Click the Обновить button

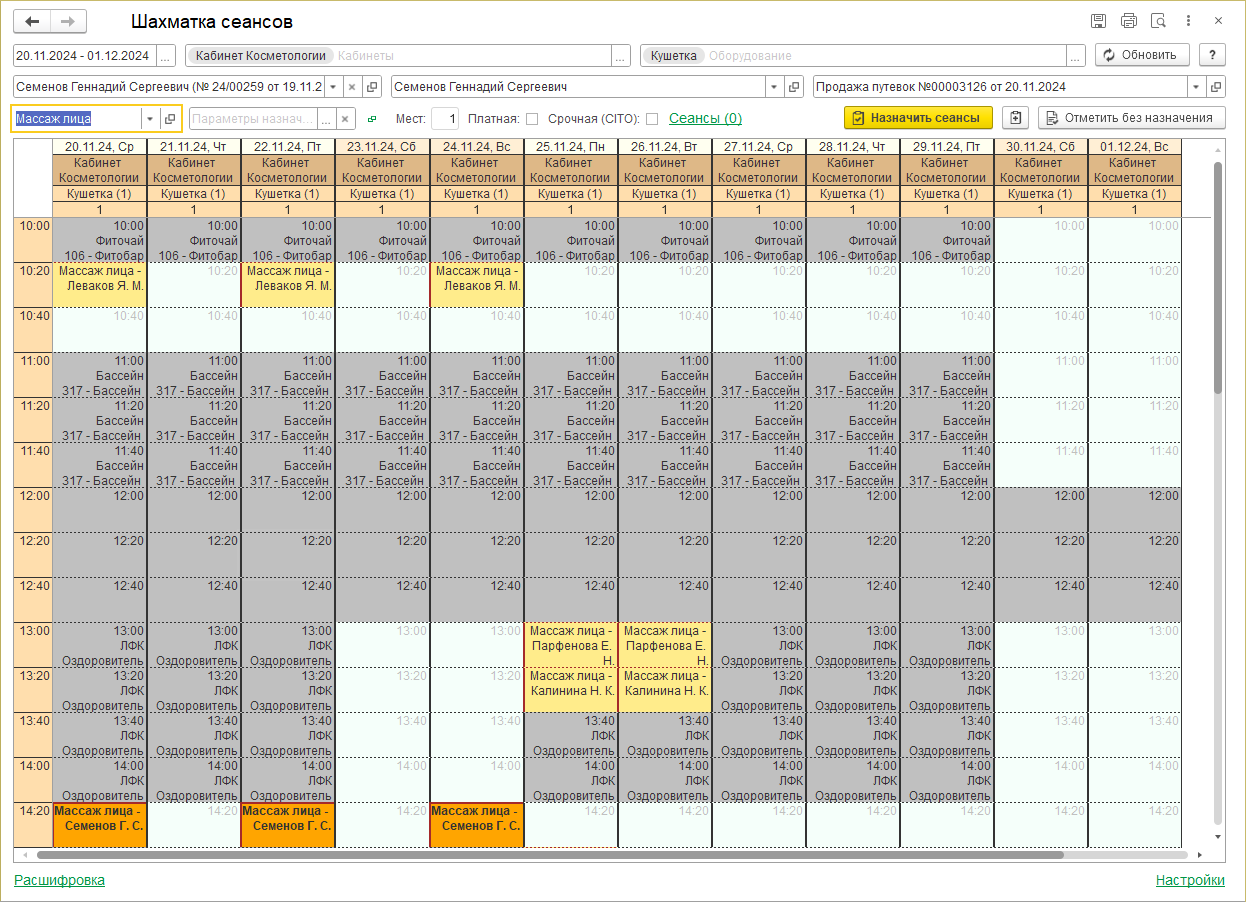click(x=1143, y=56)
